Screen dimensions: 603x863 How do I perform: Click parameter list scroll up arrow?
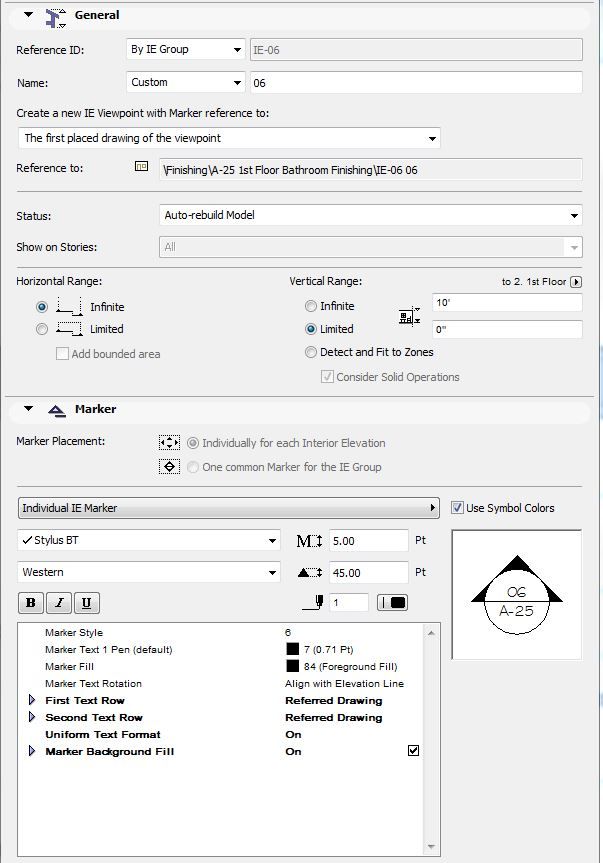coord(431,633)
